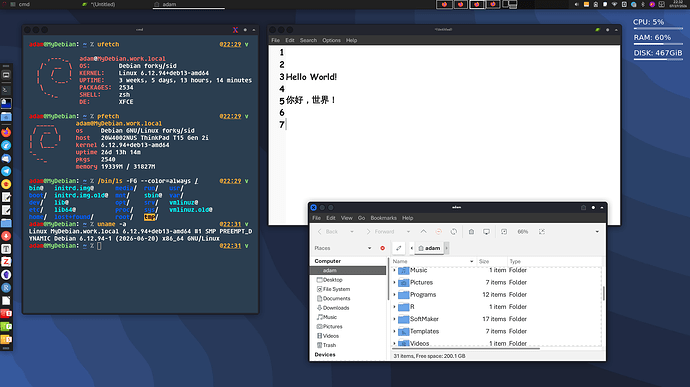Open Help menu in text editor

pyautogui.click(x=351, y=40)
